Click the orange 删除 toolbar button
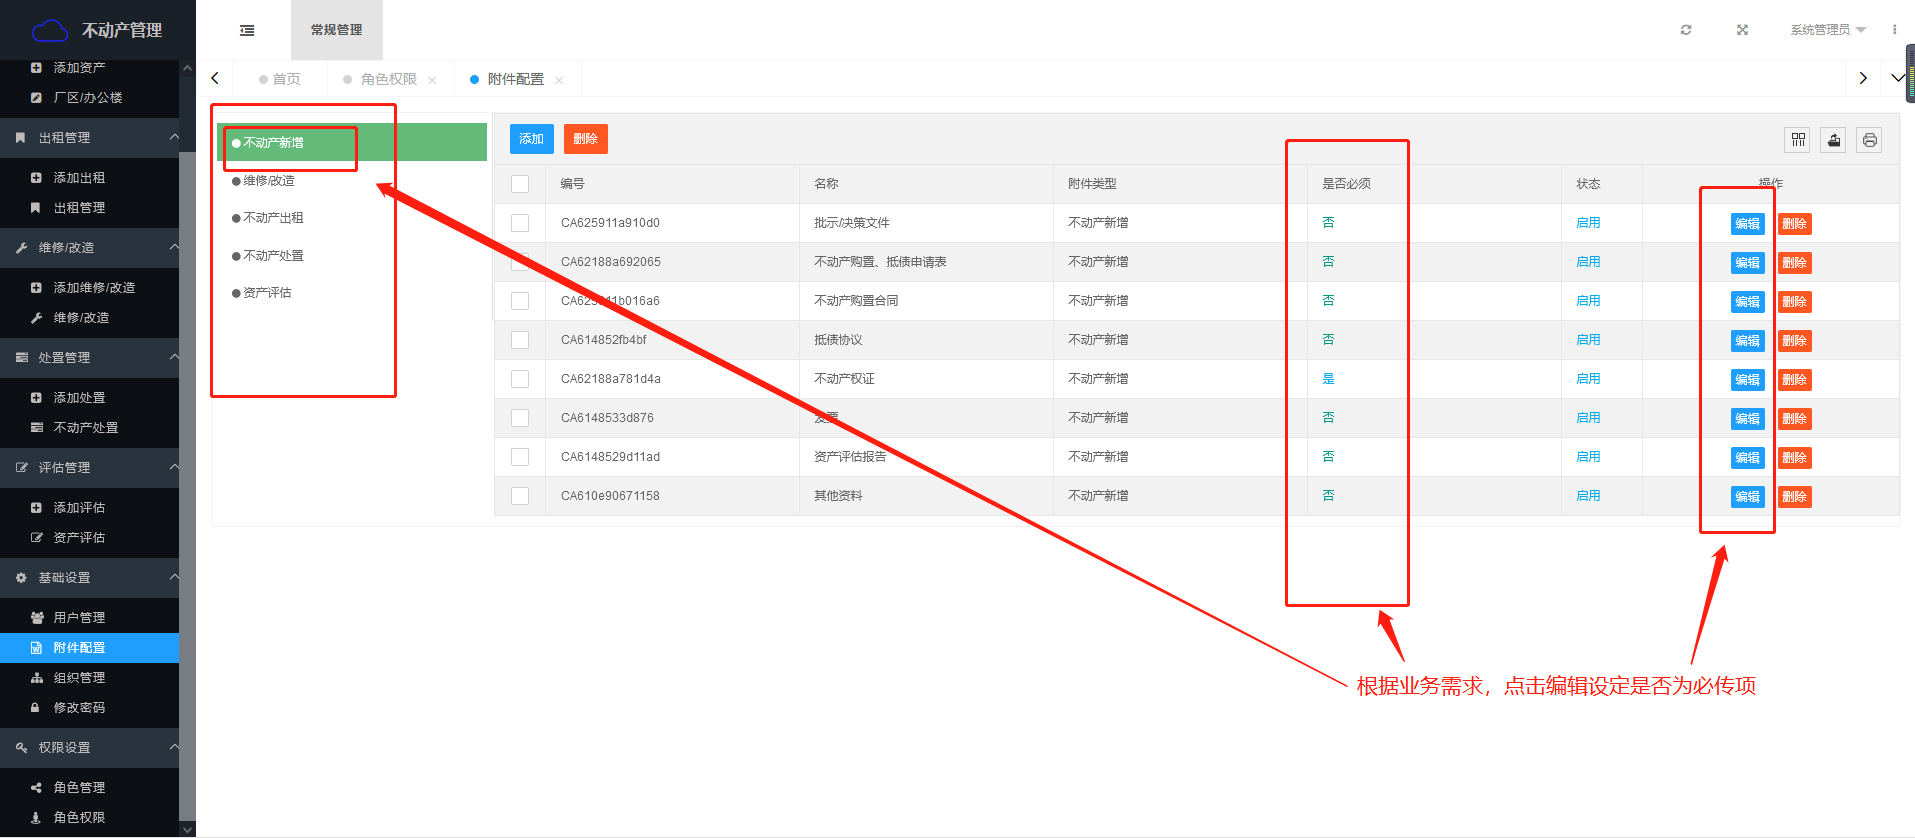 tap(586, 139)
